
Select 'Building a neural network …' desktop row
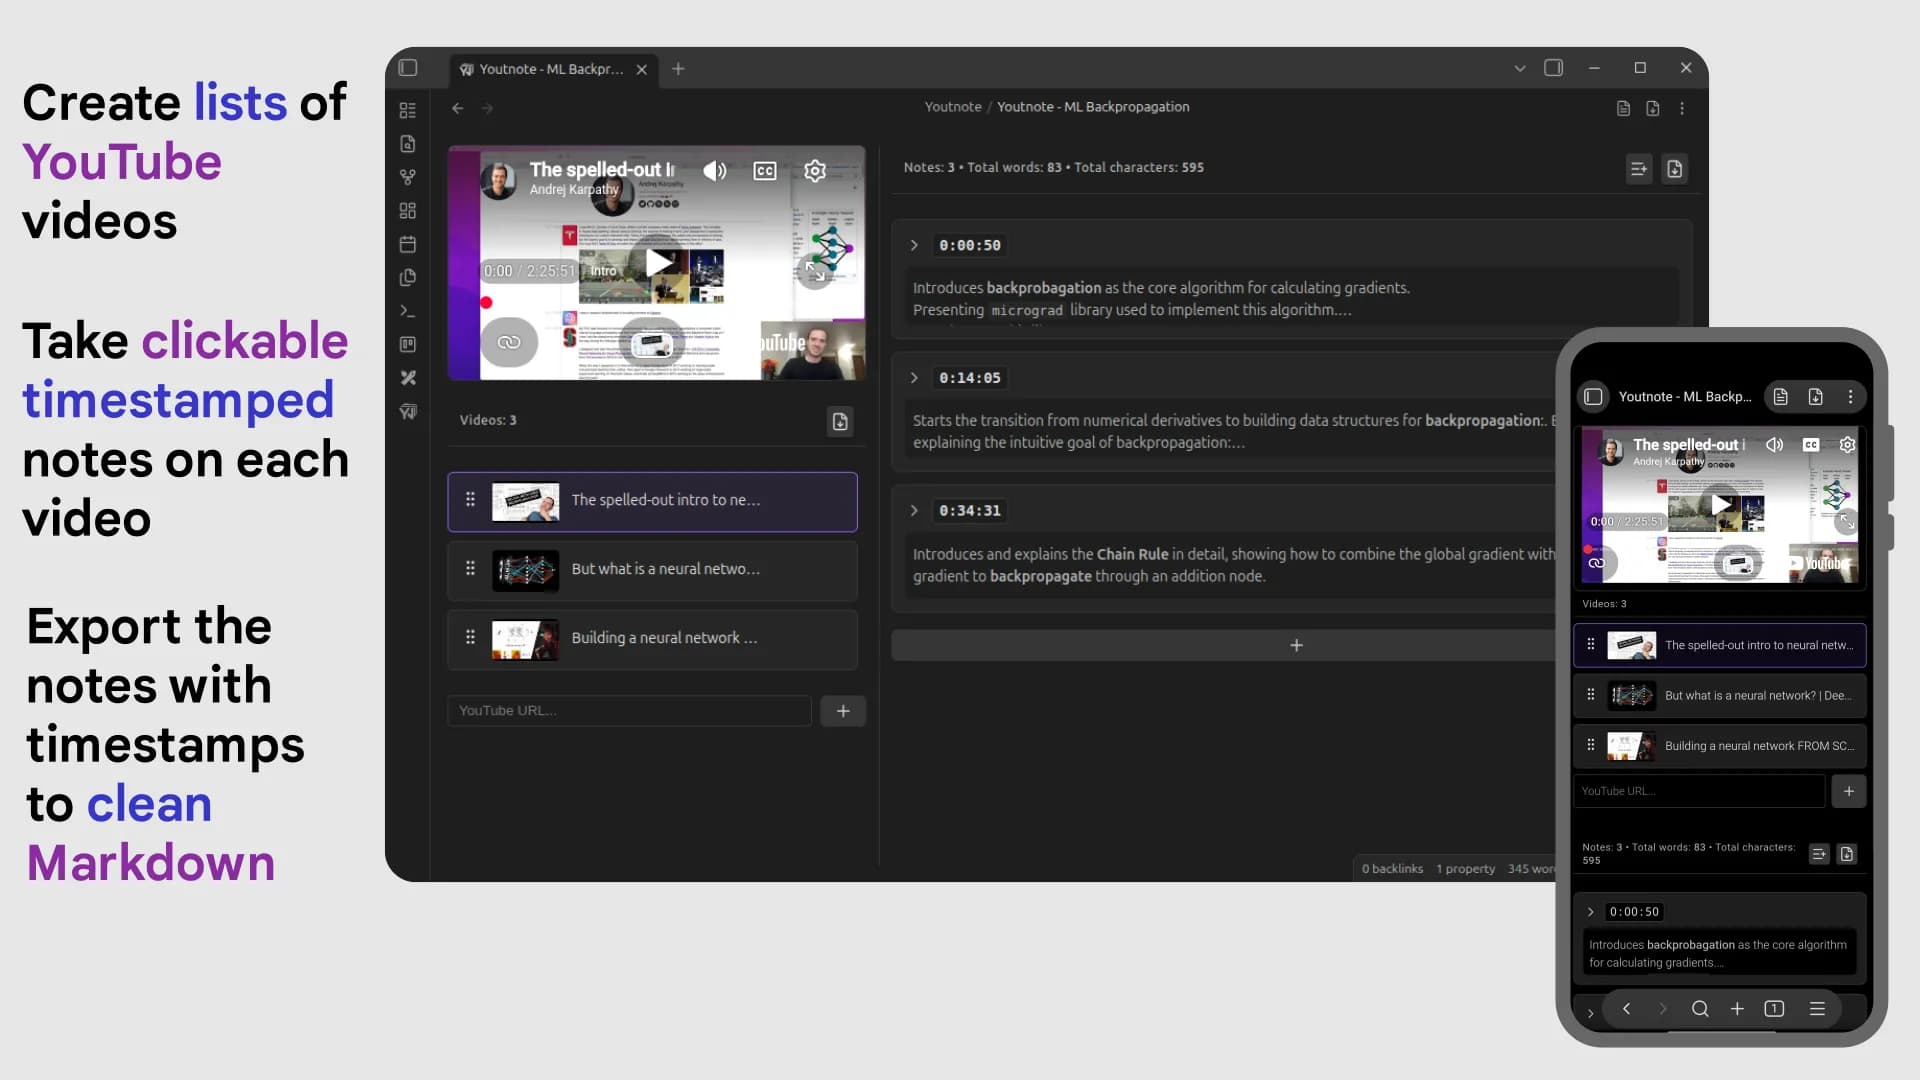coord(652,639)
